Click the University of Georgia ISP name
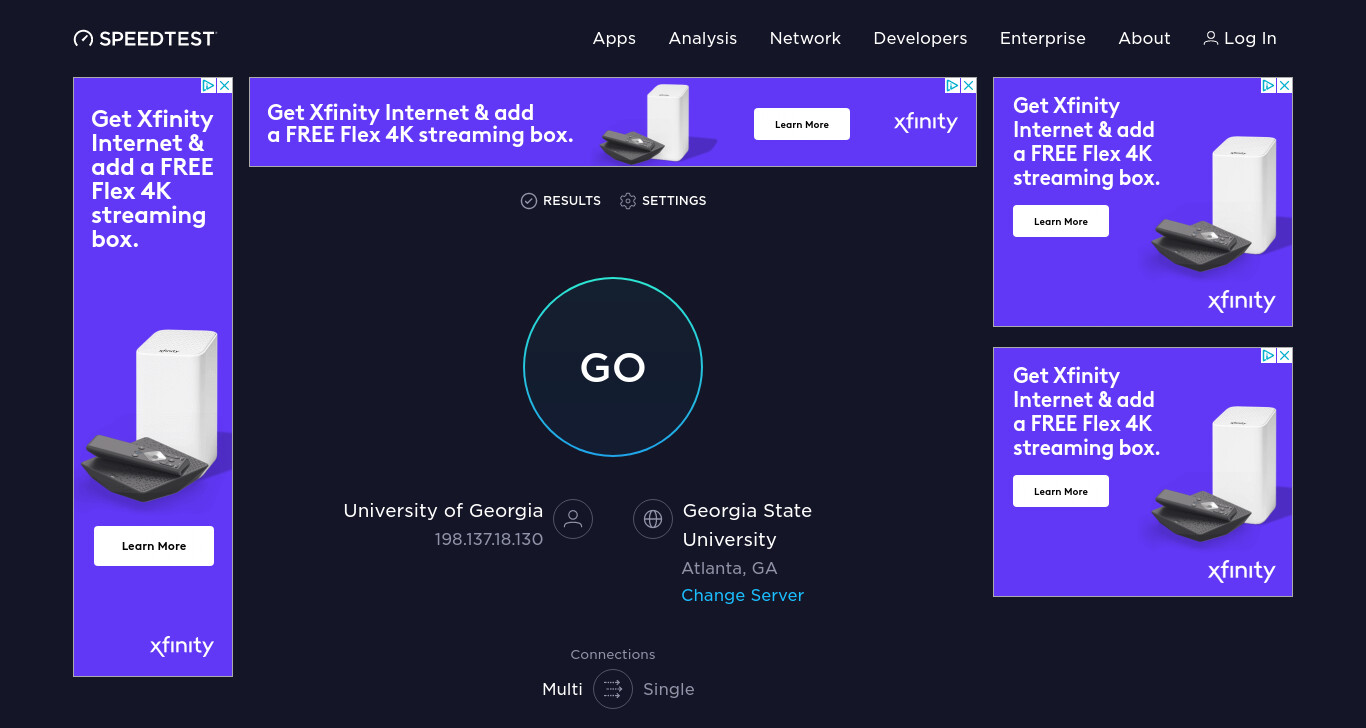This screenshot has height=728, width=1366. pos(443,510)
